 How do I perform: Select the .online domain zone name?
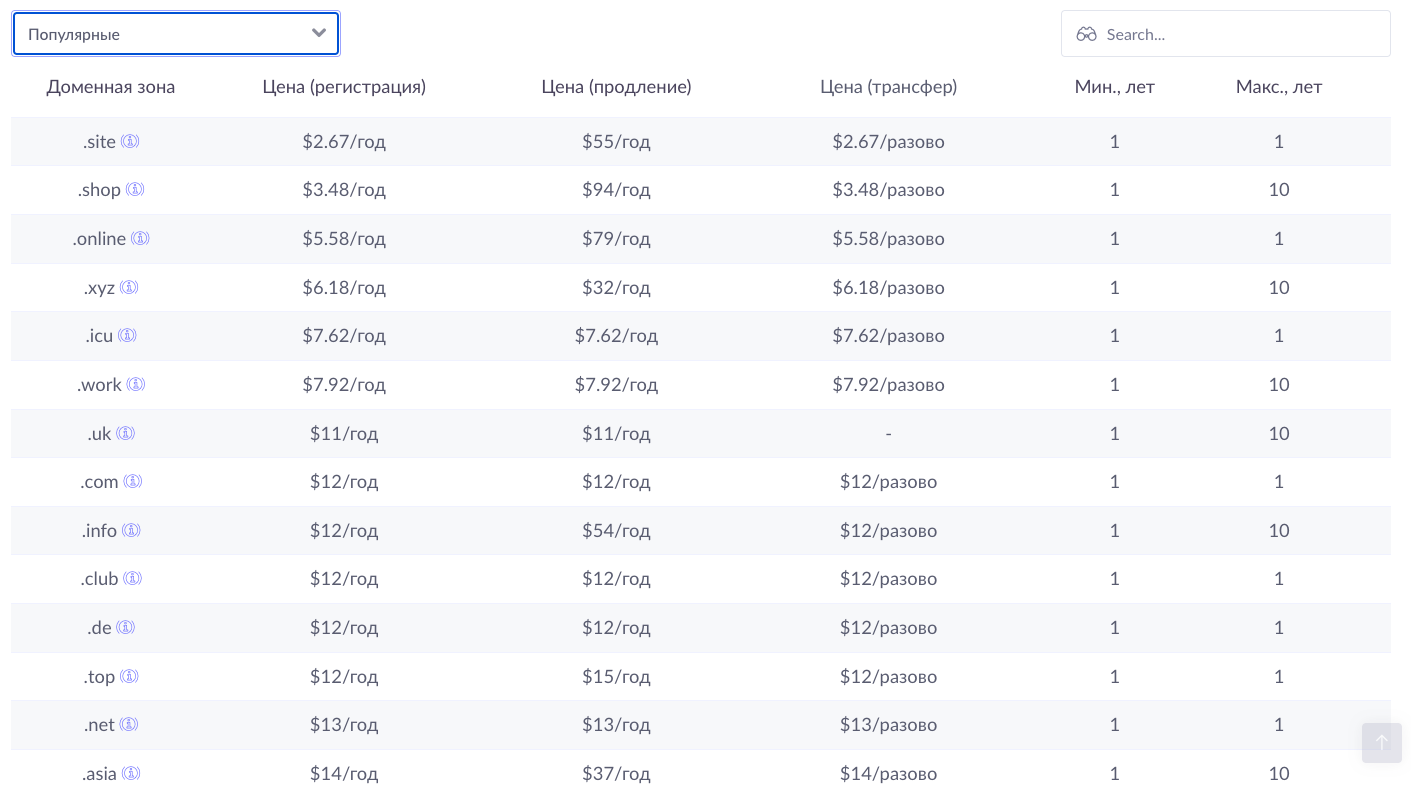(x=100, y=239)
